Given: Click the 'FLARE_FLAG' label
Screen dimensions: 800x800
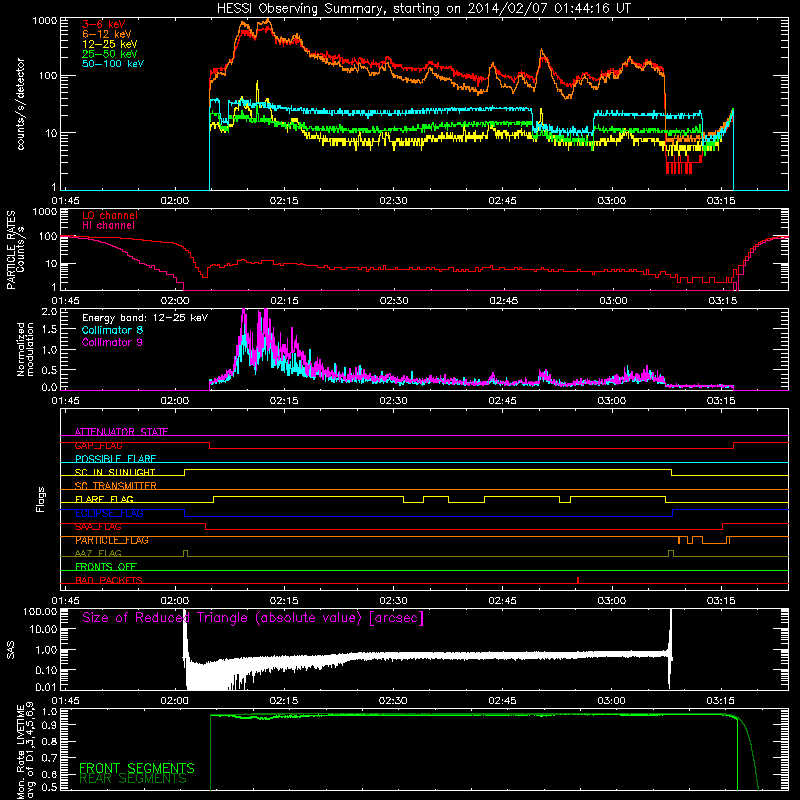Looking at the screenshot, I should pos(104,499).
